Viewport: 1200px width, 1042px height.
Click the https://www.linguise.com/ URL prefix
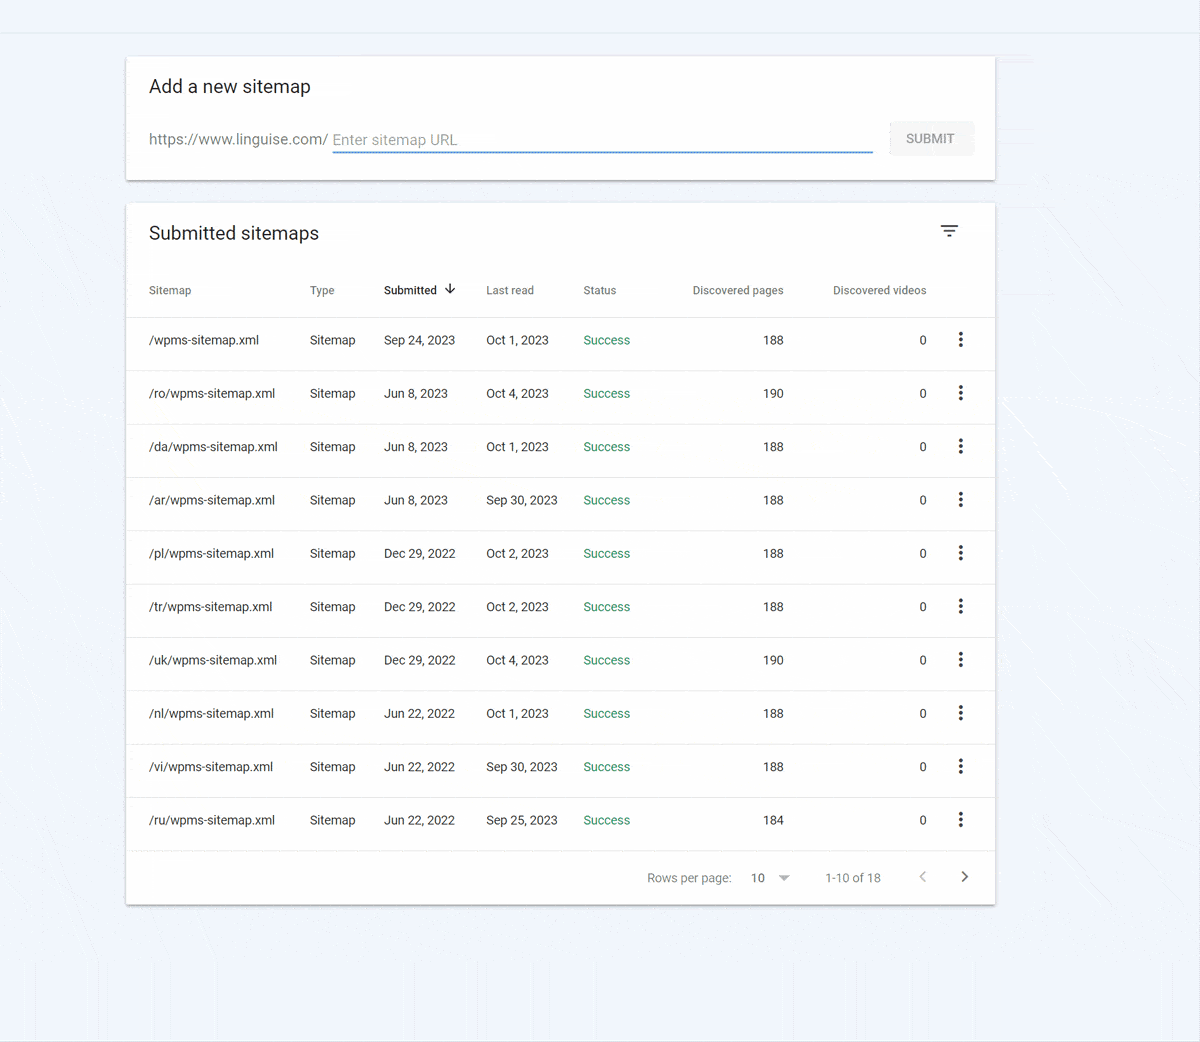[x=238, y=139]
